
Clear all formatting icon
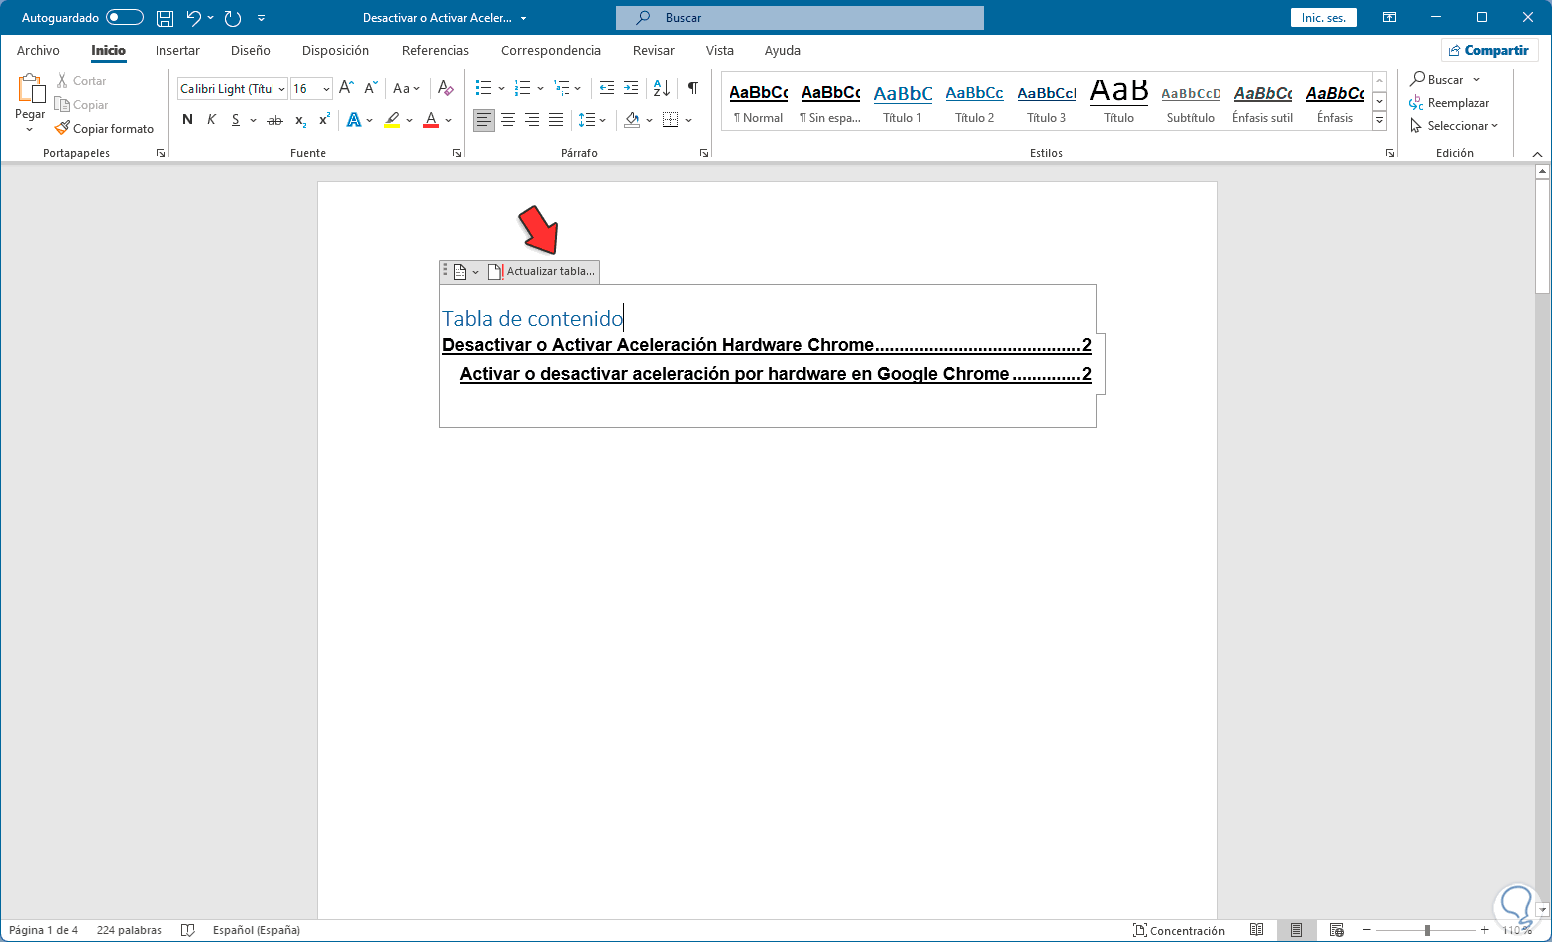point(446,88)
